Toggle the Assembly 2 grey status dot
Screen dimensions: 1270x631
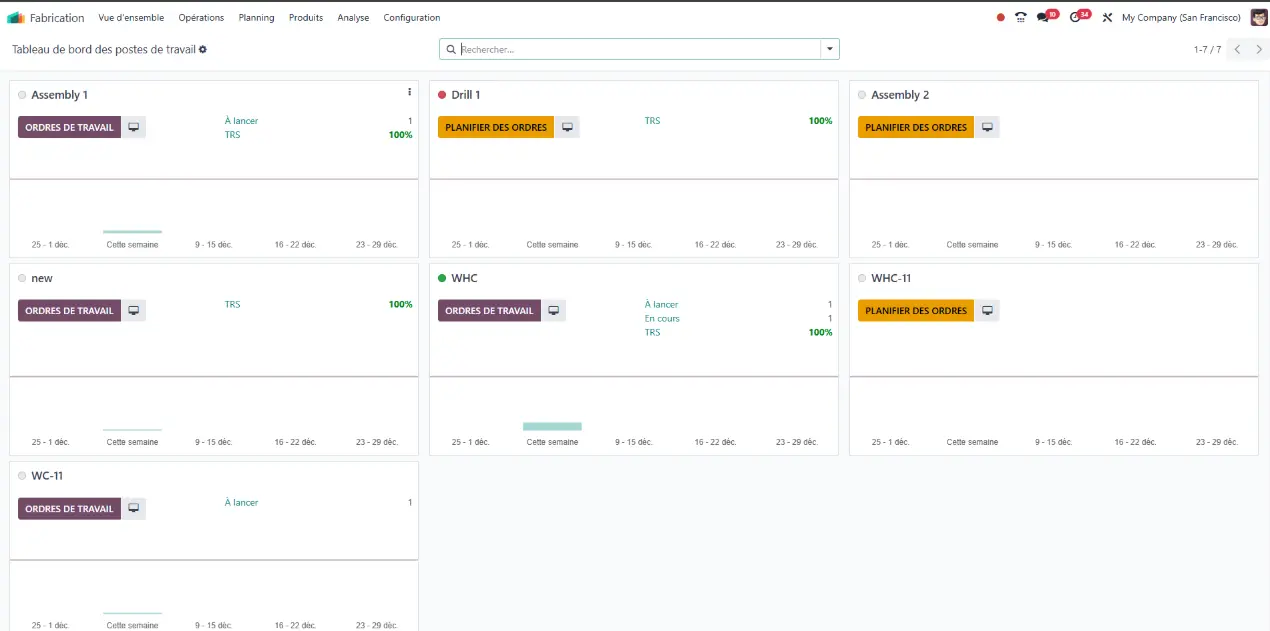[x=862, y=95]
